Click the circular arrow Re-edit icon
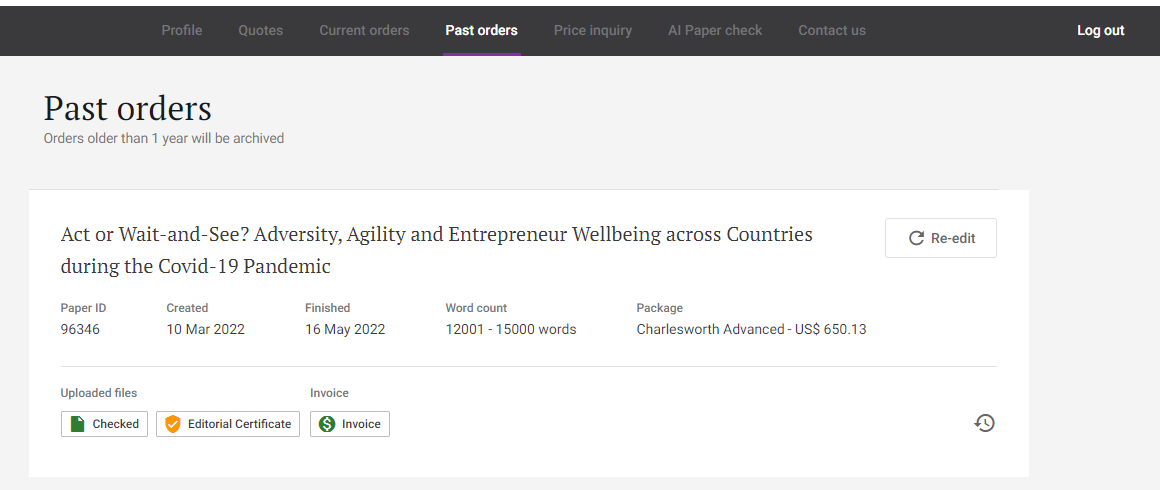 (916, 238)
